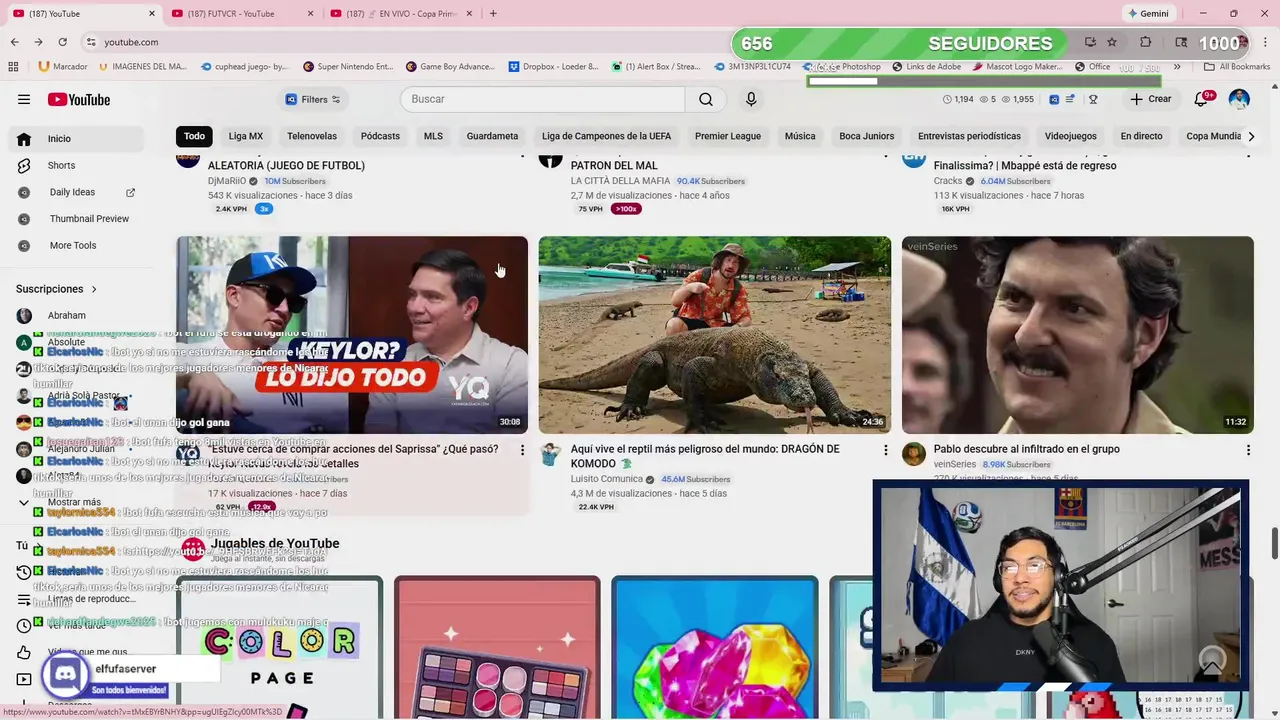Open the Dragón de Komodo video title
This screenshot has height=720, width=1280.
[x=705, y=456]
